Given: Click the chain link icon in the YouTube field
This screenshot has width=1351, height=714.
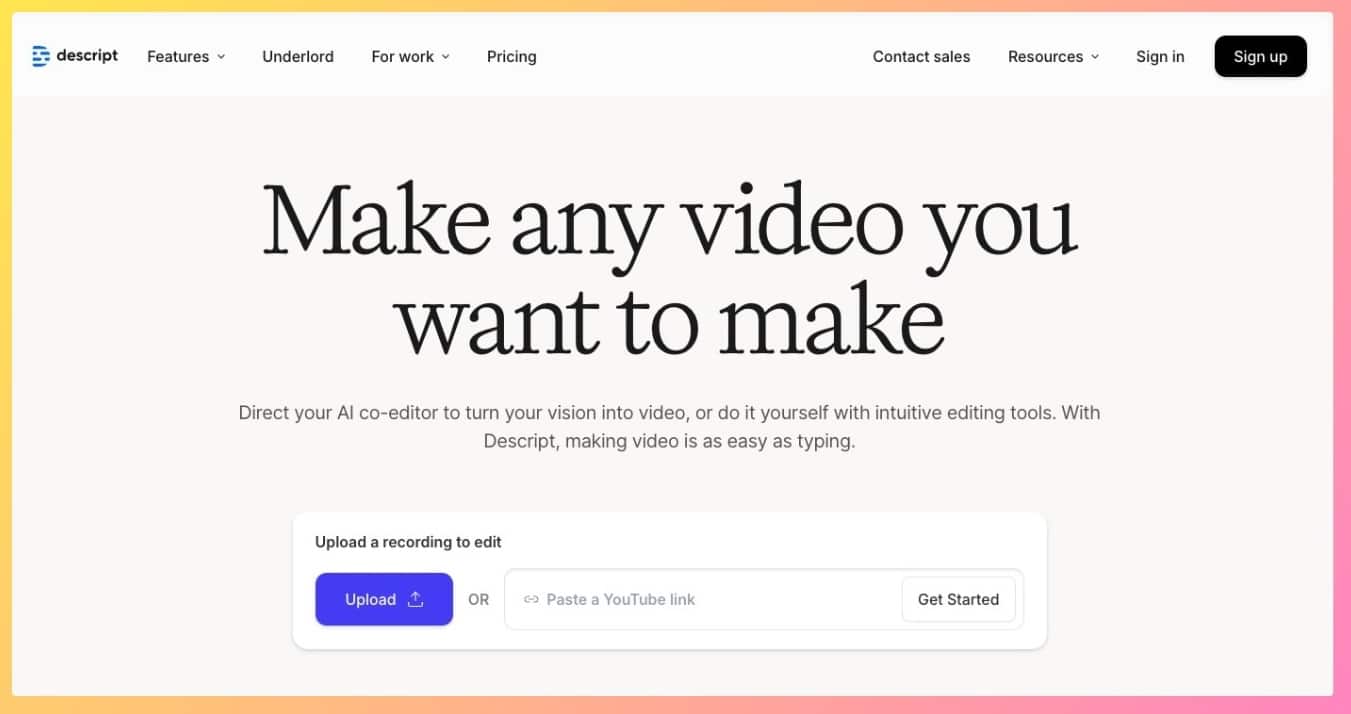Looking at the screenshot, I should (531, 600).
